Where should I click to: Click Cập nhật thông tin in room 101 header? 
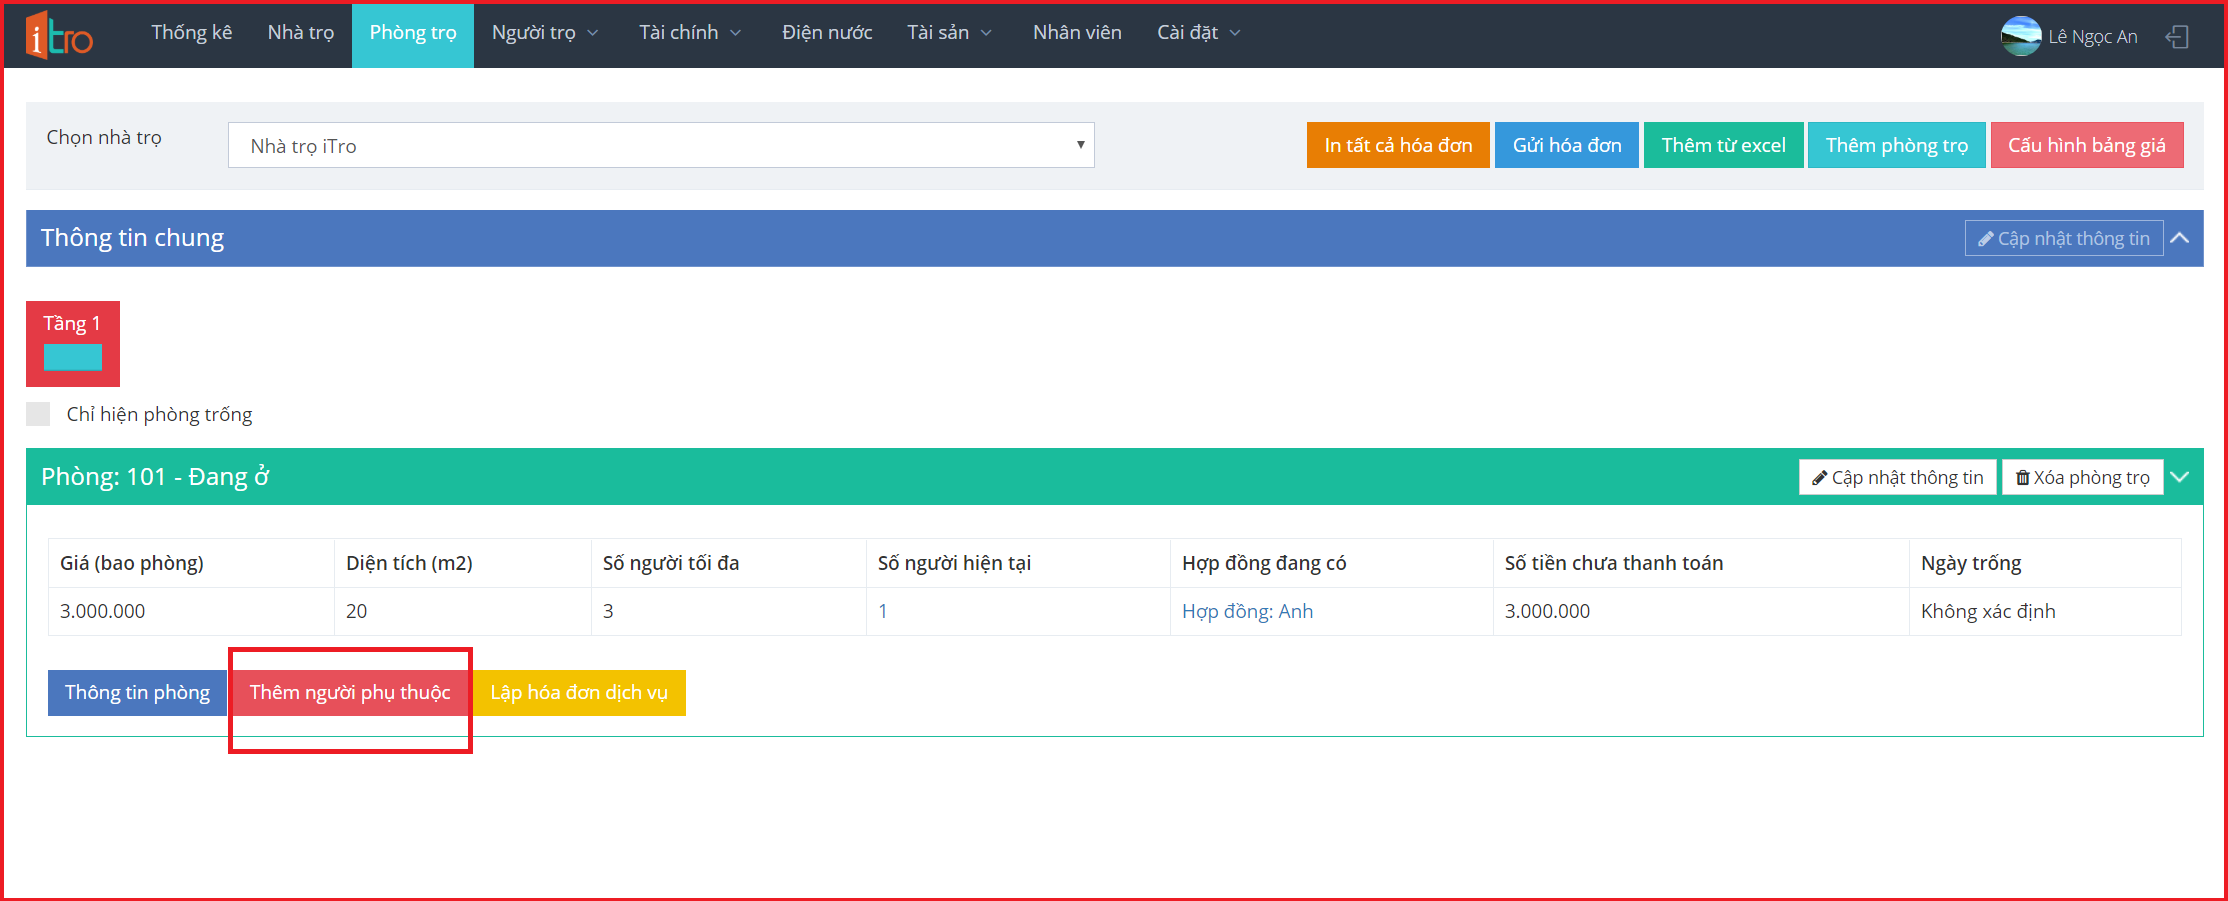point(1897,477)
